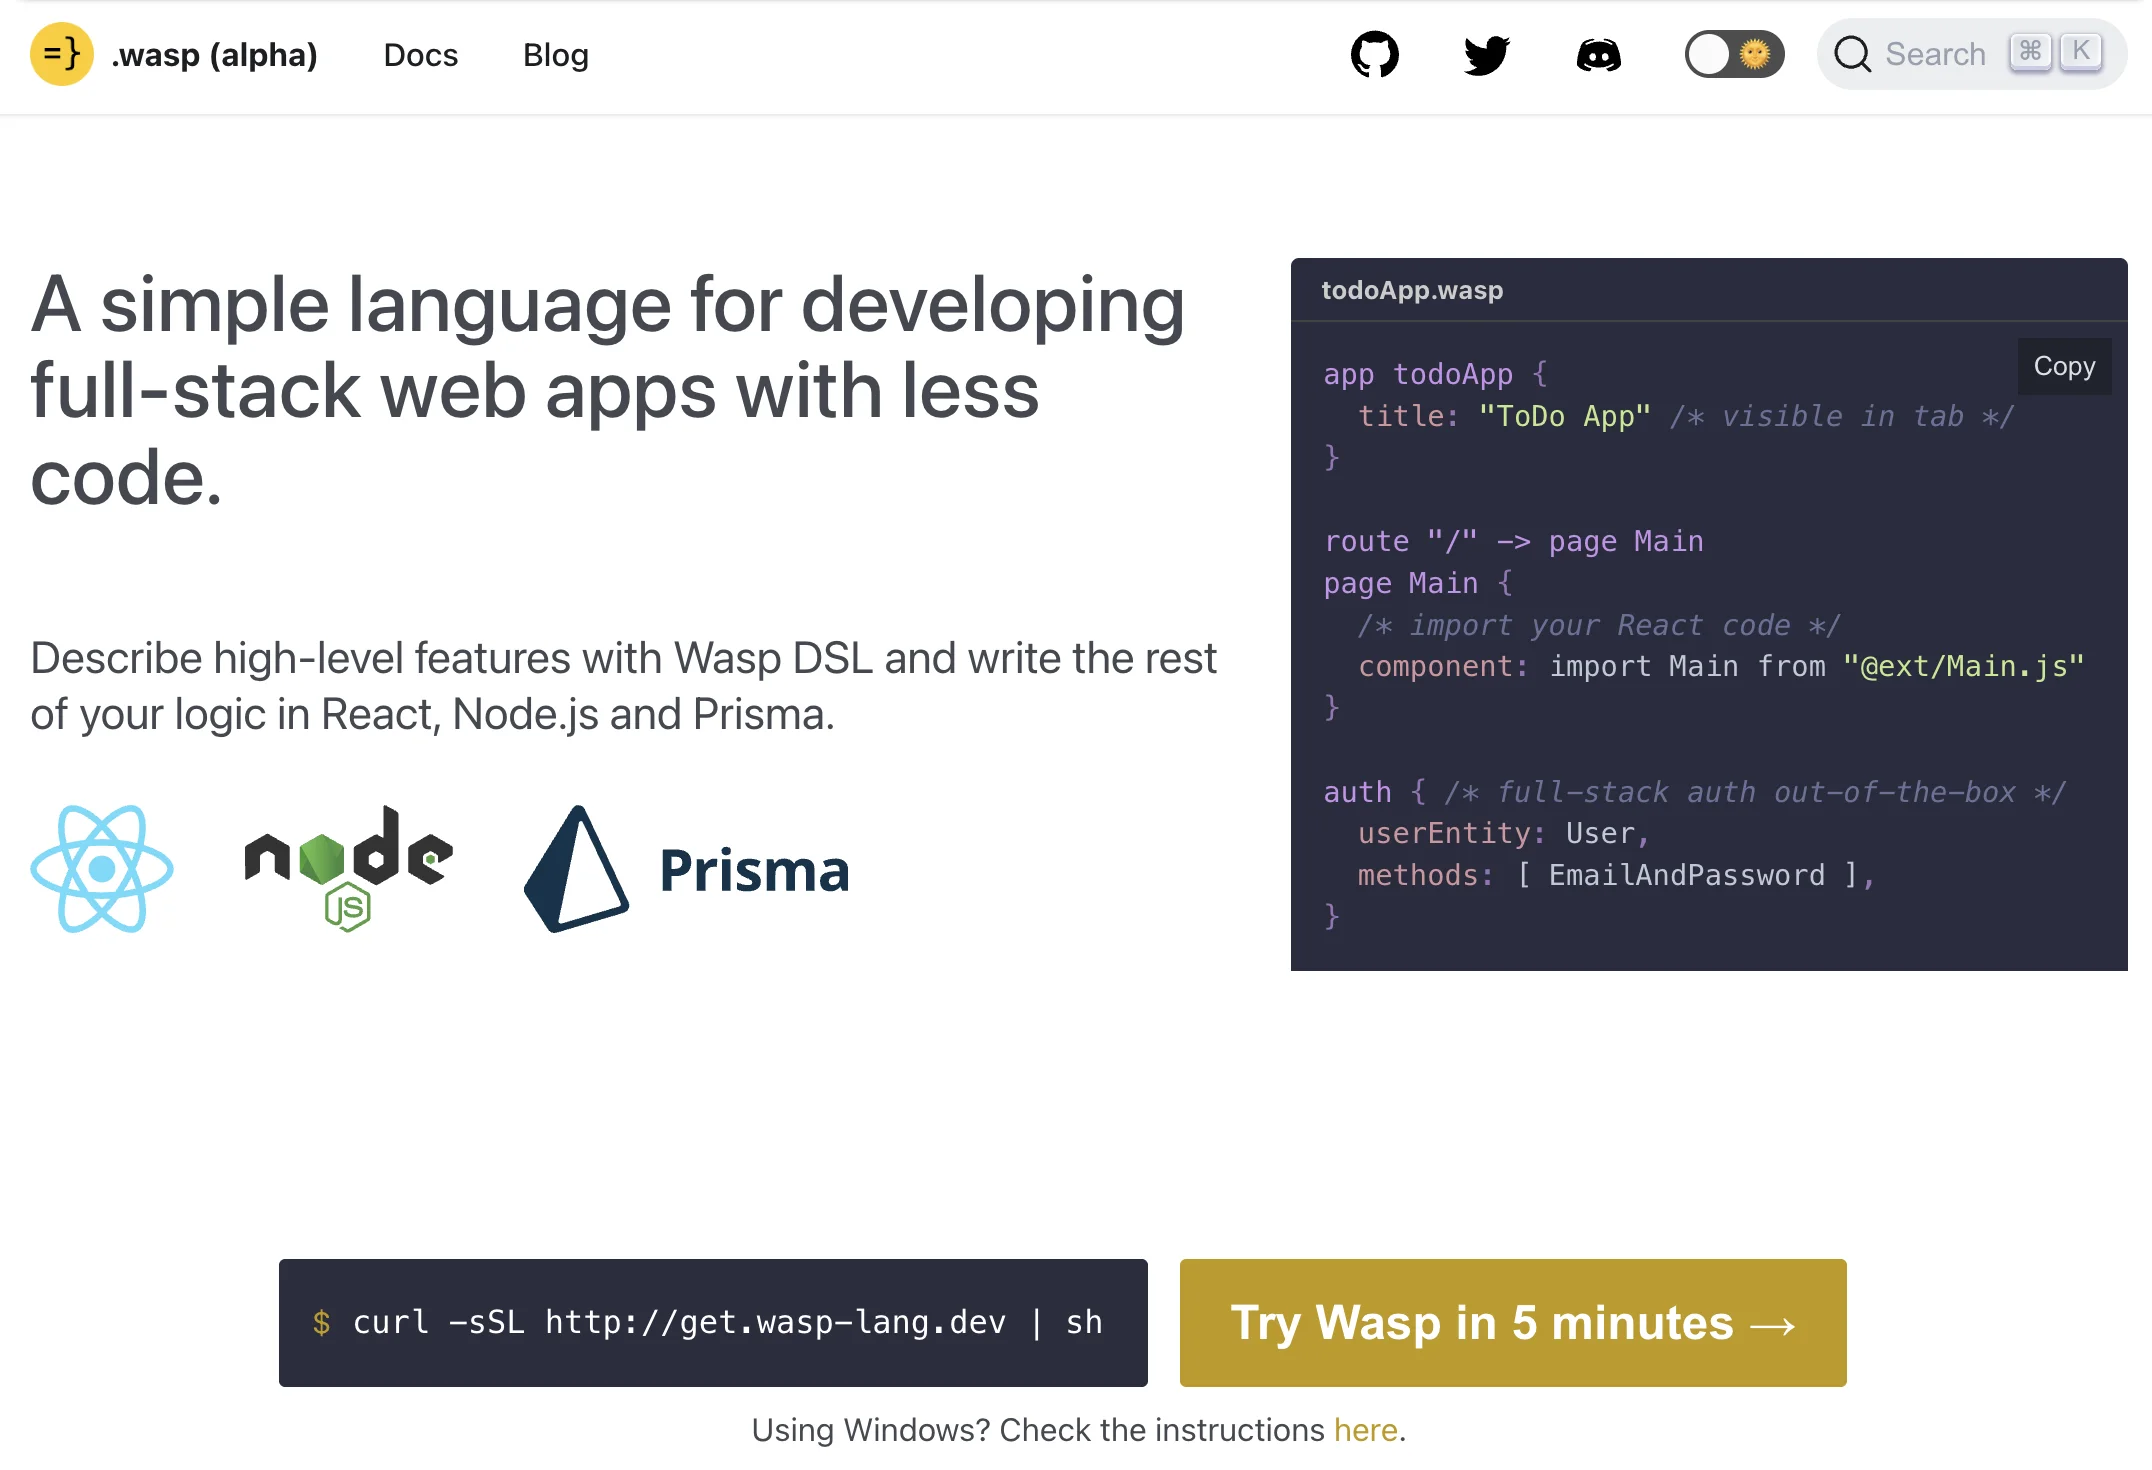Toggle the dark/light mode switch
Viewport: 2152px width, 1470px height.
(x=1735, y=54)
